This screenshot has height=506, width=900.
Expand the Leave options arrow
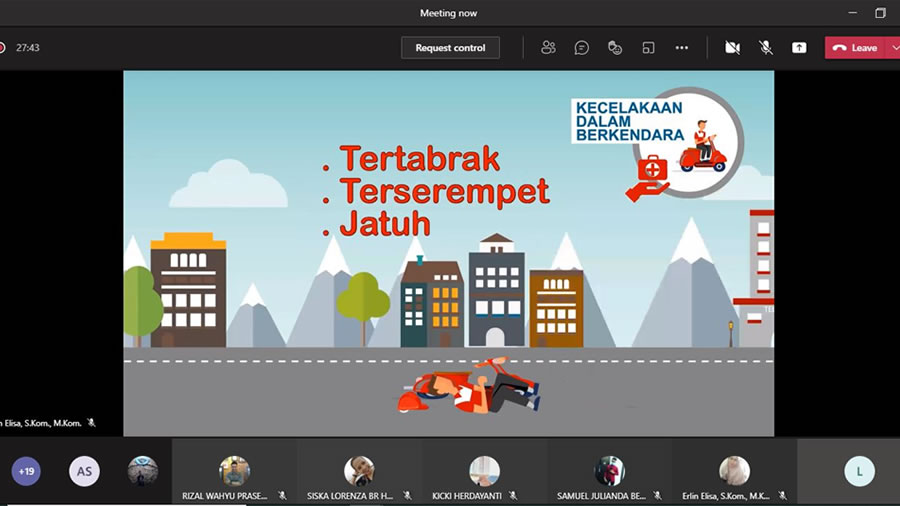coord(894,47)
